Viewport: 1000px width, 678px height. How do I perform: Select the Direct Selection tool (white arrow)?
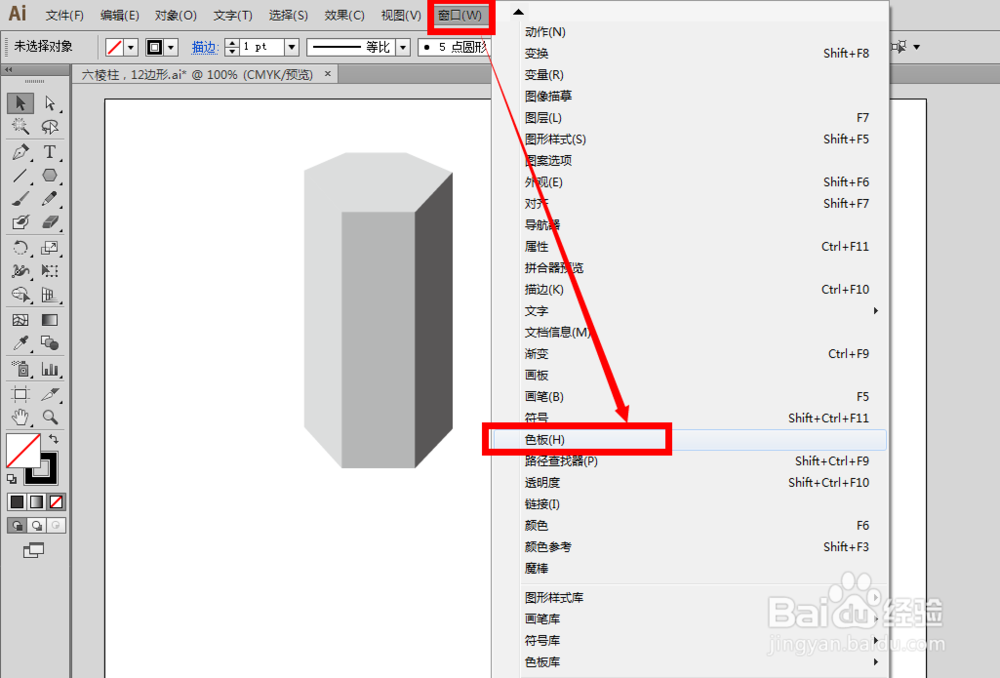[x=50, y=103]
